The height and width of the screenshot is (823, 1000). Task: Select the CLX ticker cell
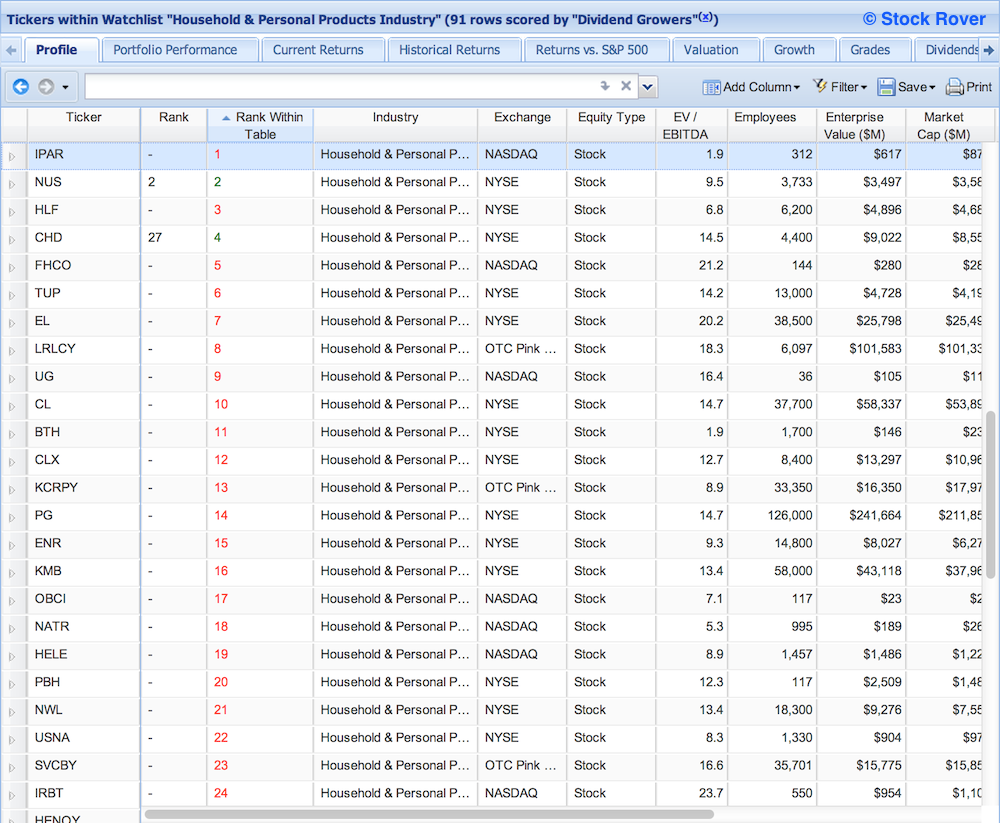[84, 460]
